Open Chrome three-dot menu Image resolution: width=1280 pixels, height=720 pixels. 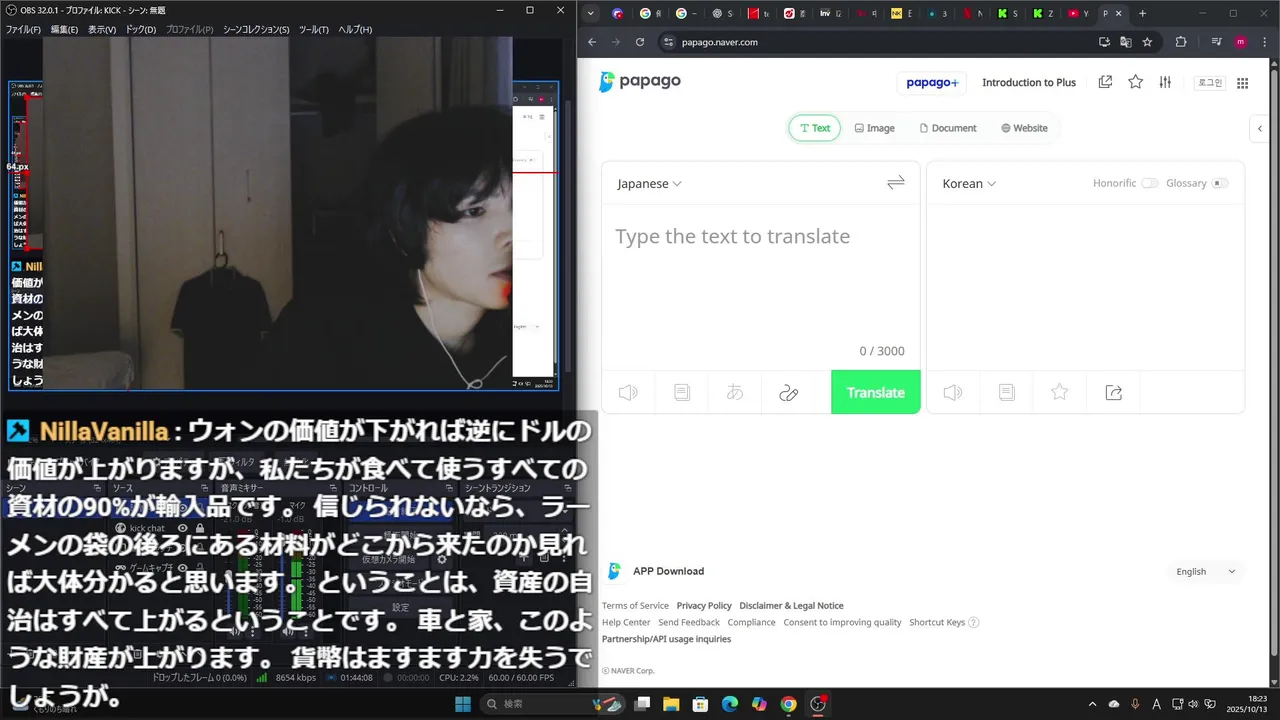click(1264, 42)
